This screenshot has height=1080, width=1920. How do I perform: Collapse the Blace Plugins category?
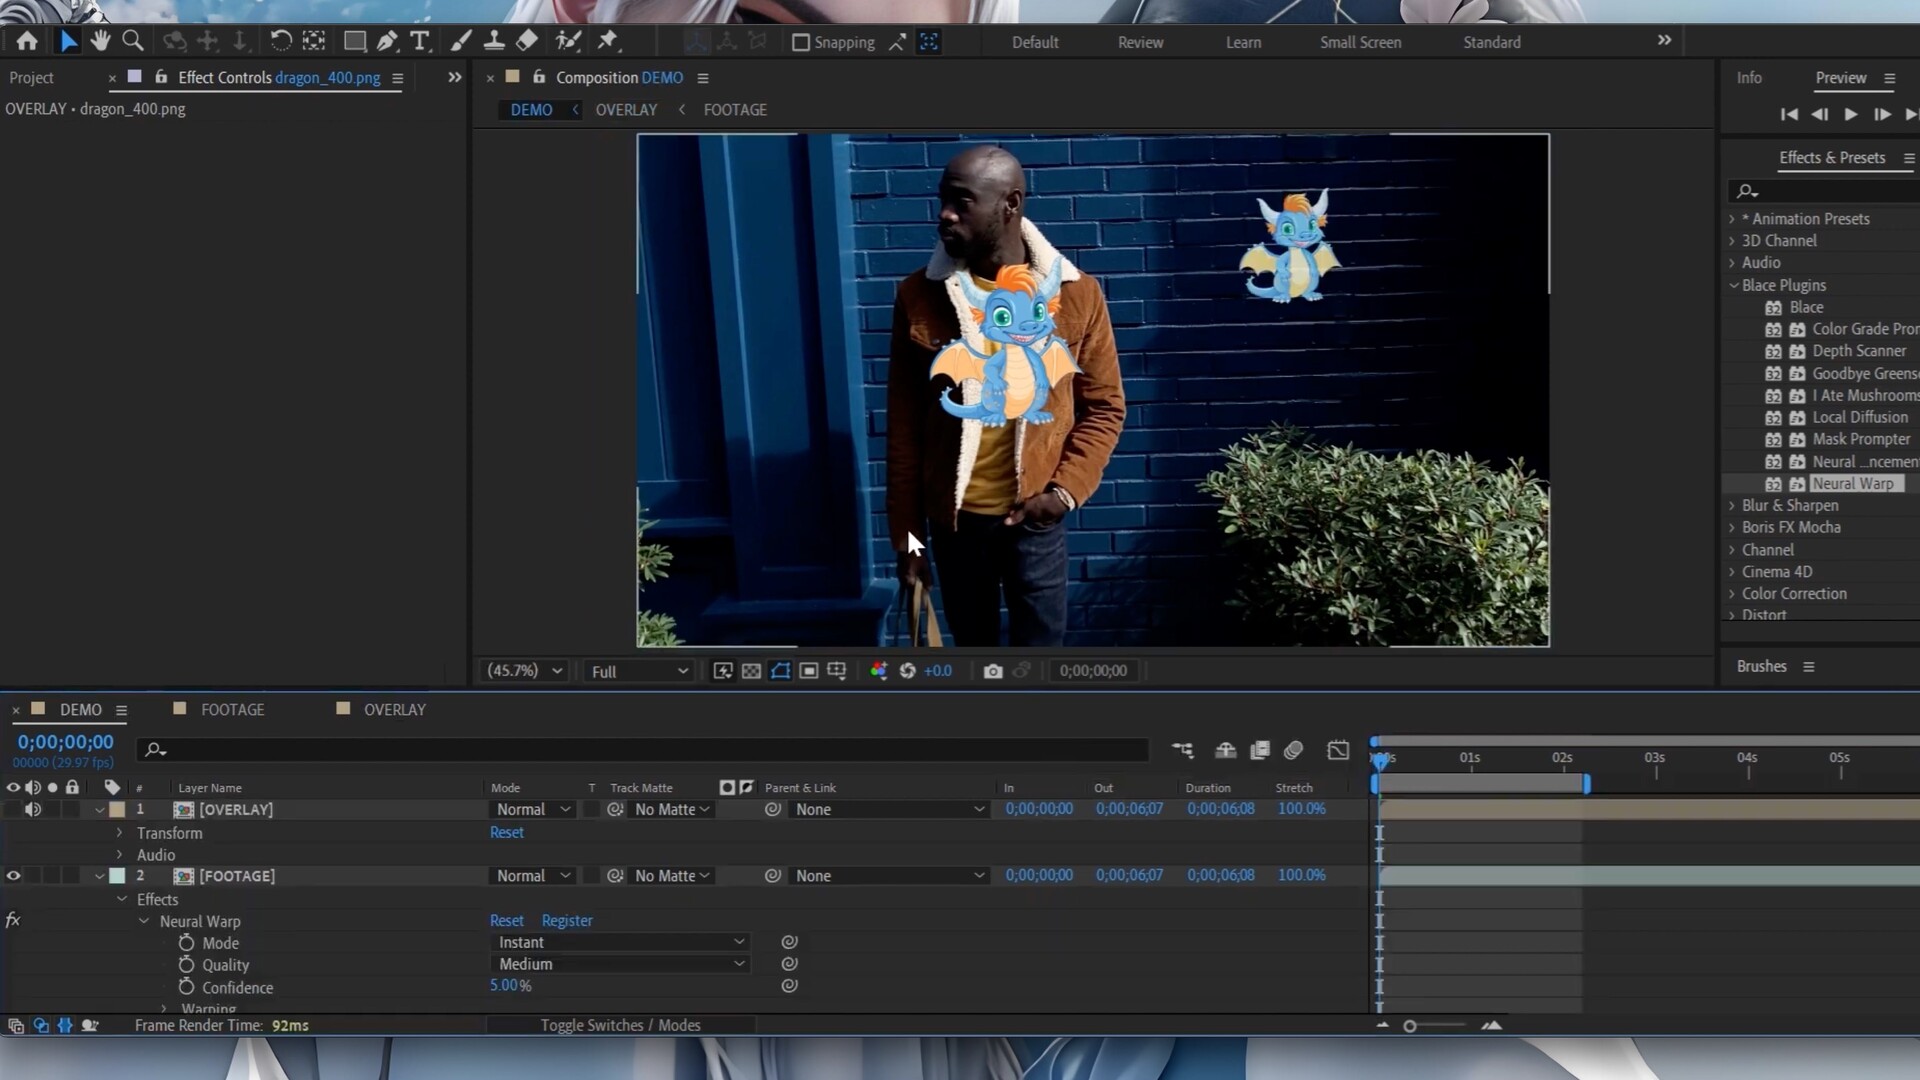tap(1734, 285)
